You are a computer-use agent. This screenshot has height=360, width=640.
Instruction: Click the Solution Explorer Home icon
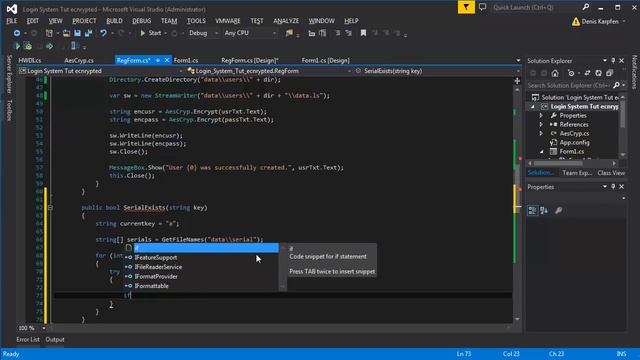point(555,73)
